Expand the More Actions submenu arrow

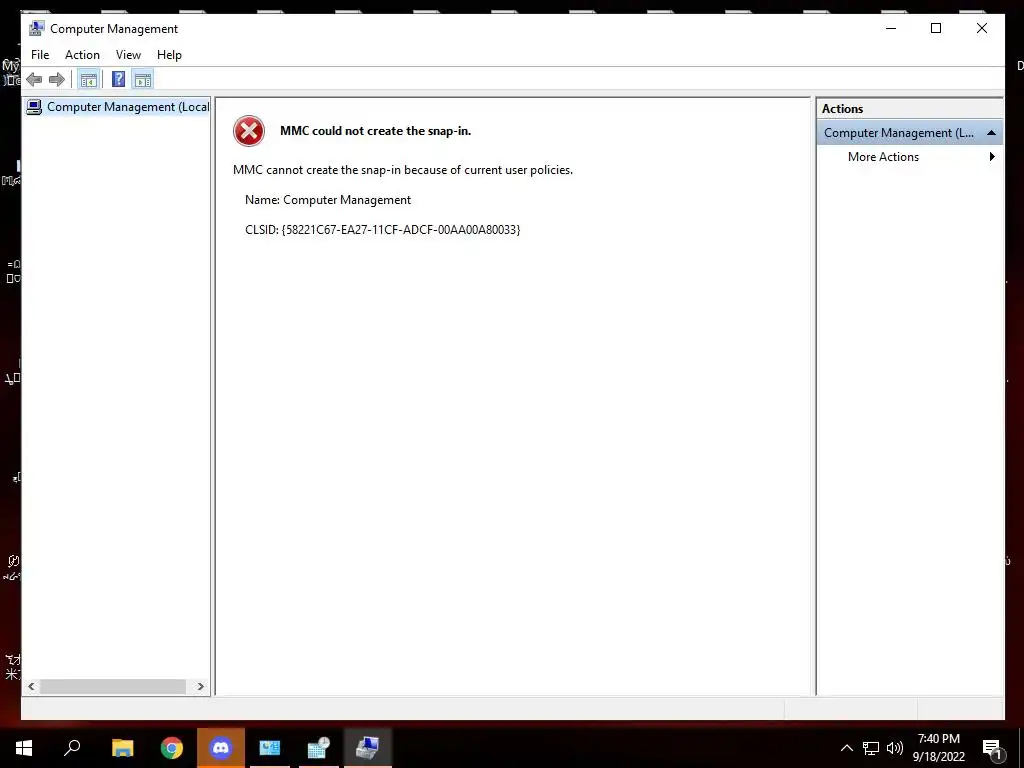click(x=992, y=157)
